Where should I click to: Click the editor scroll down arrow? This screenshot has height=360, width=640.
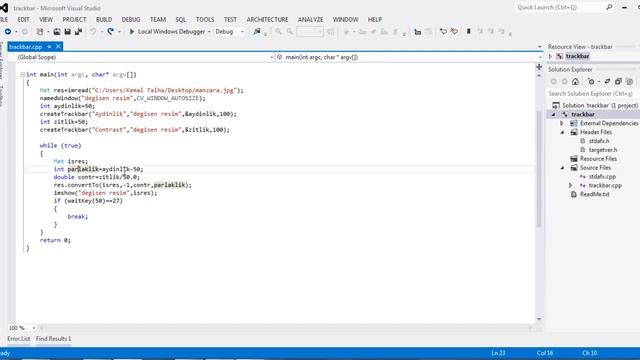tap(539, 319)
